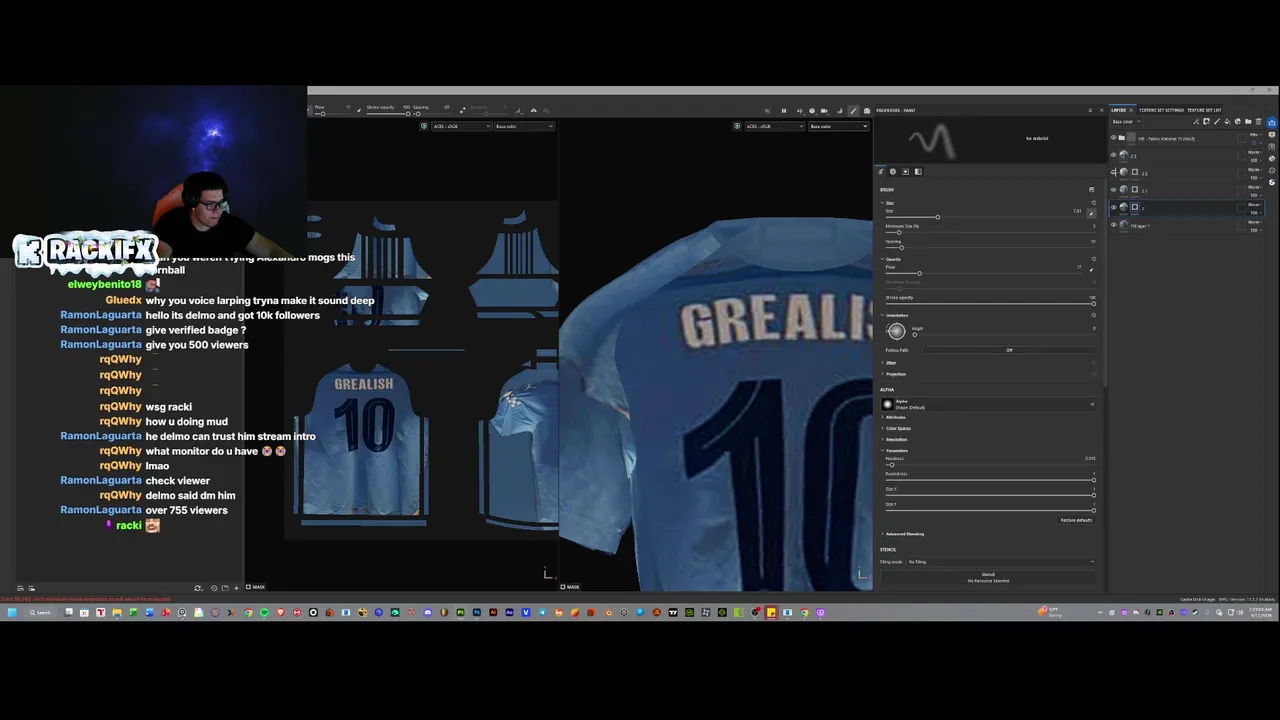Undock the Properties - Paint panel
1280x720 pixels.
click(x=1090, y=110)
